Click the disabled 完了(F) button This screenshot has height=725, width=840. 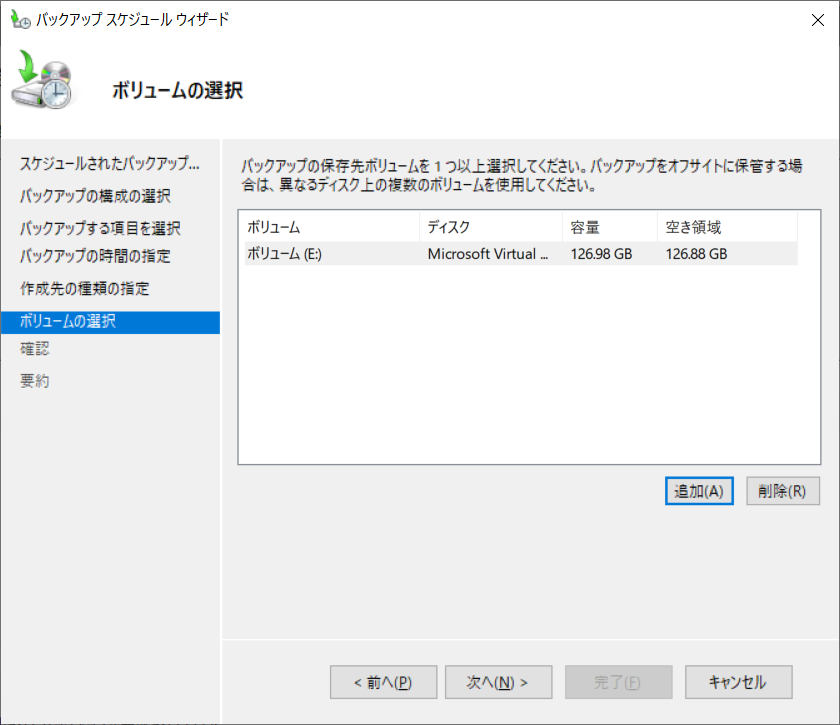618,682
